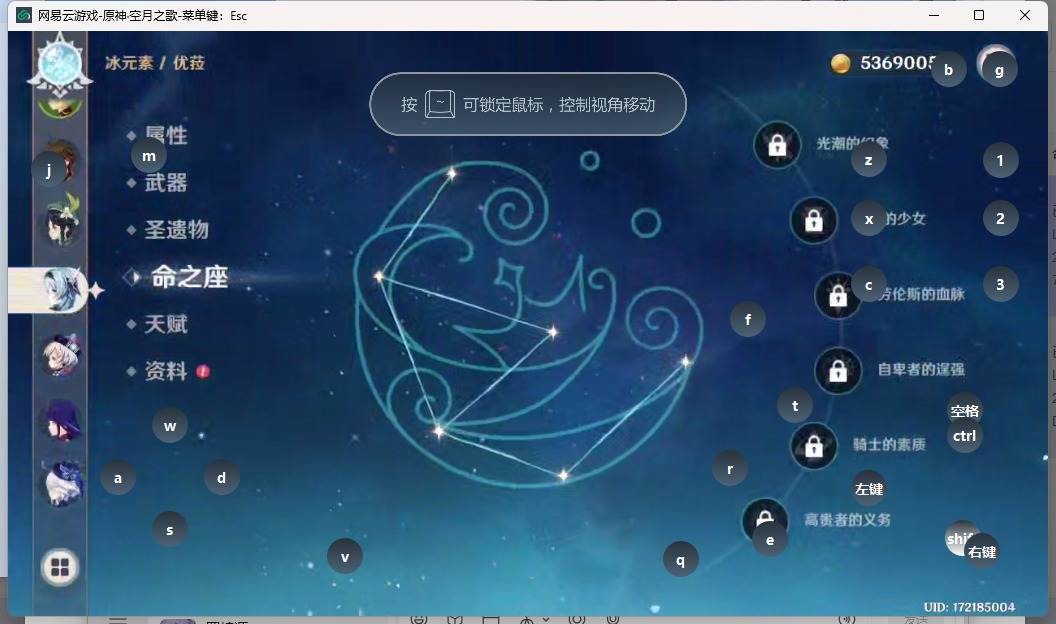Tap the virtual 'b' key button
1056x624 pixels.
948,69
